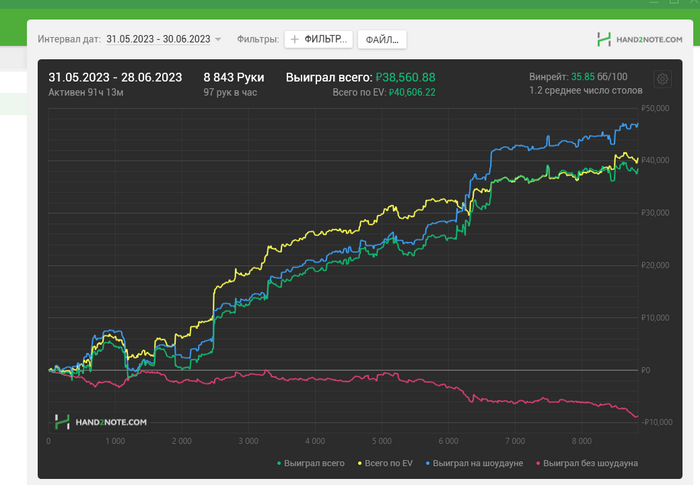This screenshot has height=485, width=700.
Task: Click the ₽0 axis label
Action: point(646,370)
